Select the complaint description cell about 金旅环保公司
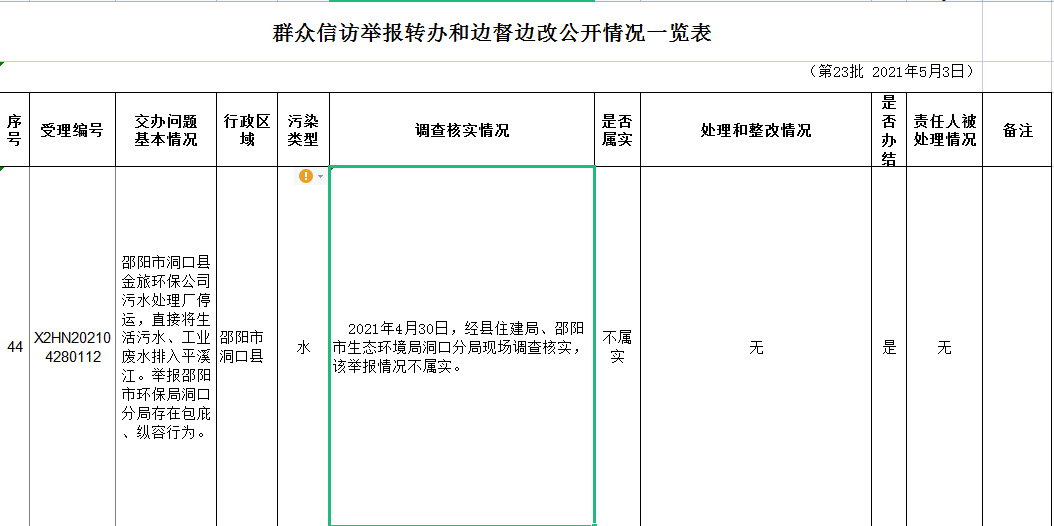The image size is (1054, 526). [166, 347]
